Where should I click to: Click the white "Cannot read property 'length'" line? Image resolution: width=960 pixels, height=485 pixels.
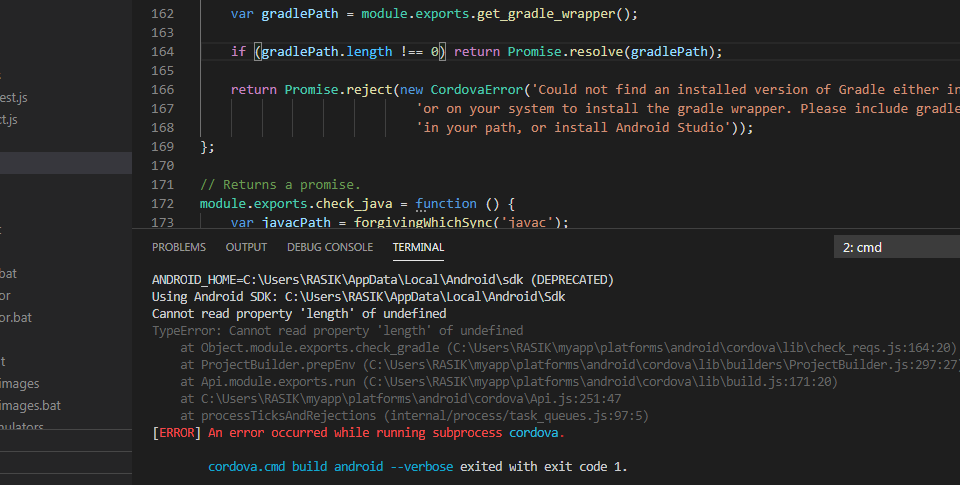click(299, 314)
